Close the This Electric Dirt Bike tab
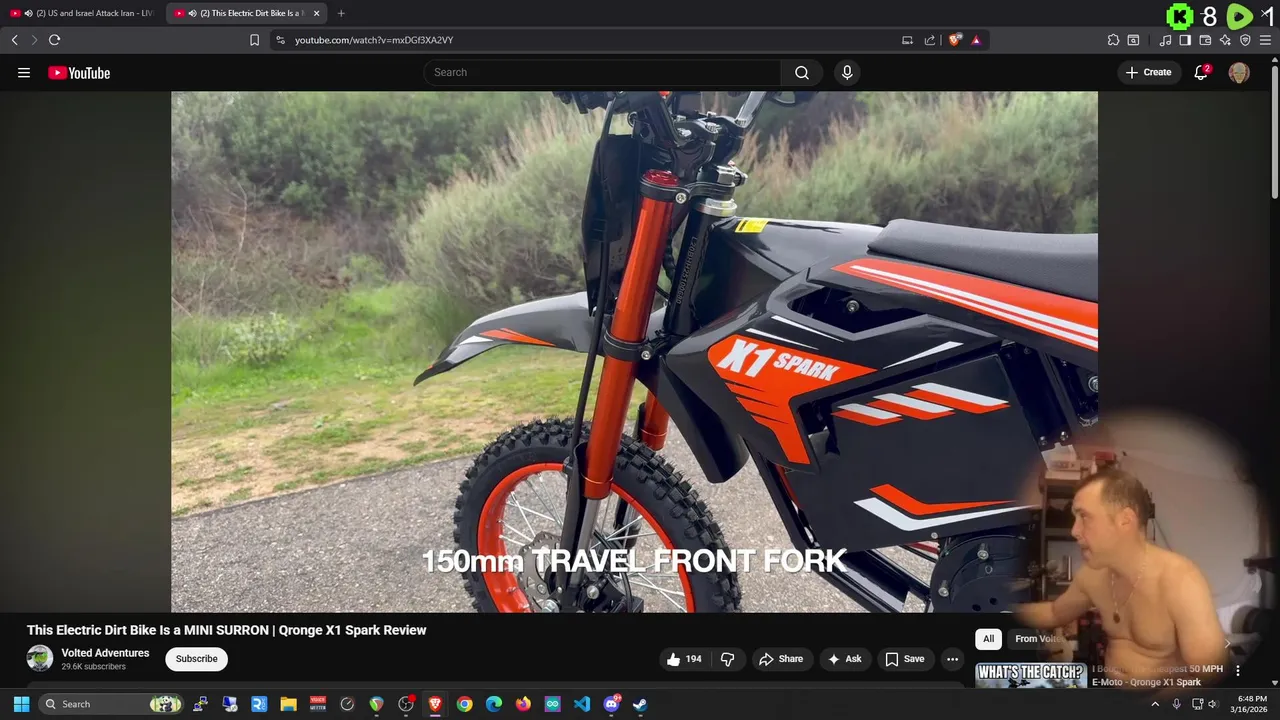Screen dimensions: 1280x720 pyautogui.click(x=316, y=13)
